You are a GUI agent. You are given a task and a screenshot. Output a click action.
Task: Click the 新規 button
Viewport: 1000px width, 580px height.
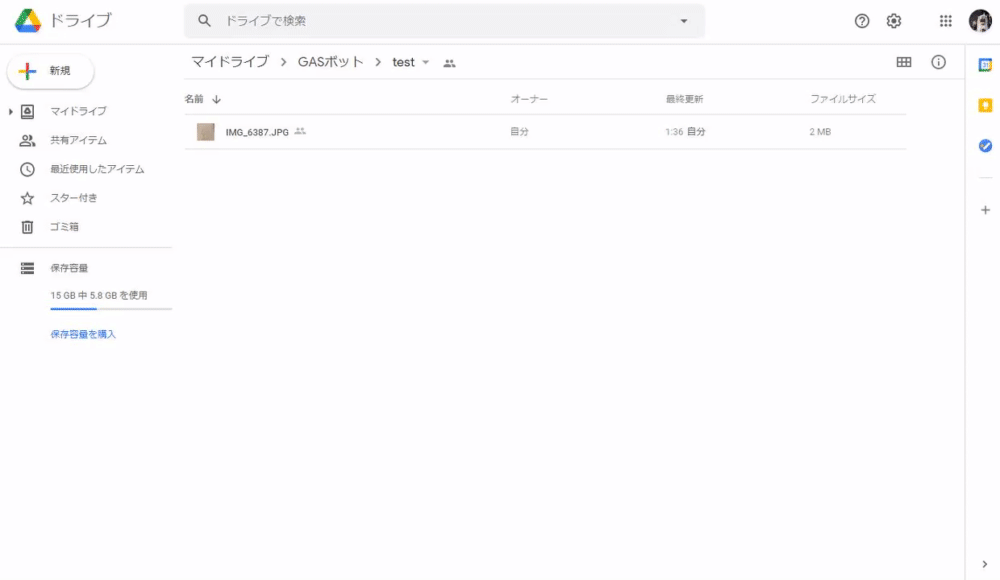point(50,71)
